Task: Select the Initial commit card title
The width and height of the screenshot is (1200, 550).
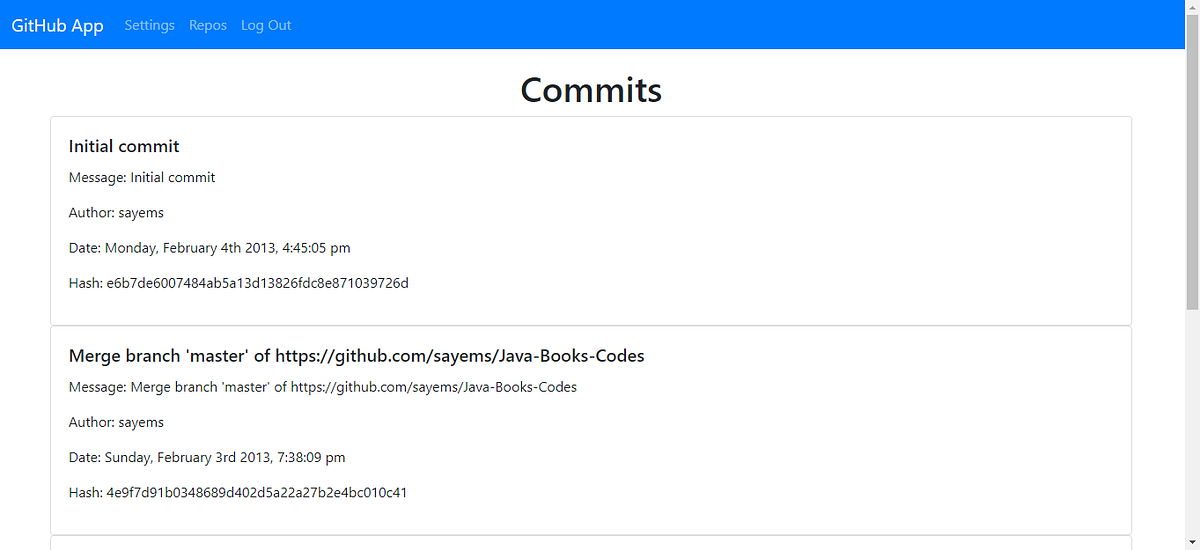Action: [124, 146]
